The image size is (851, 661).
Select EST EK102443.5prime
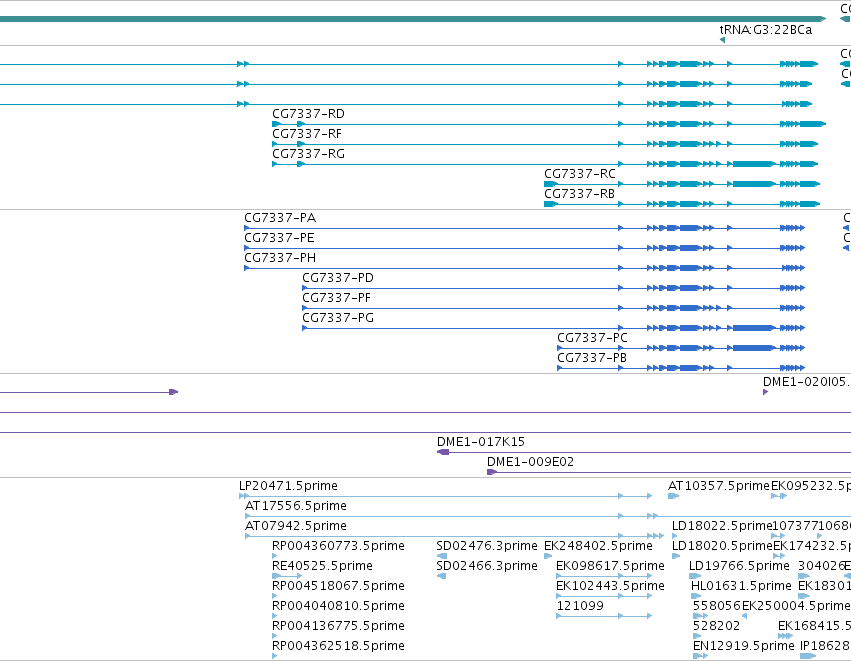[x=610, y=587]
